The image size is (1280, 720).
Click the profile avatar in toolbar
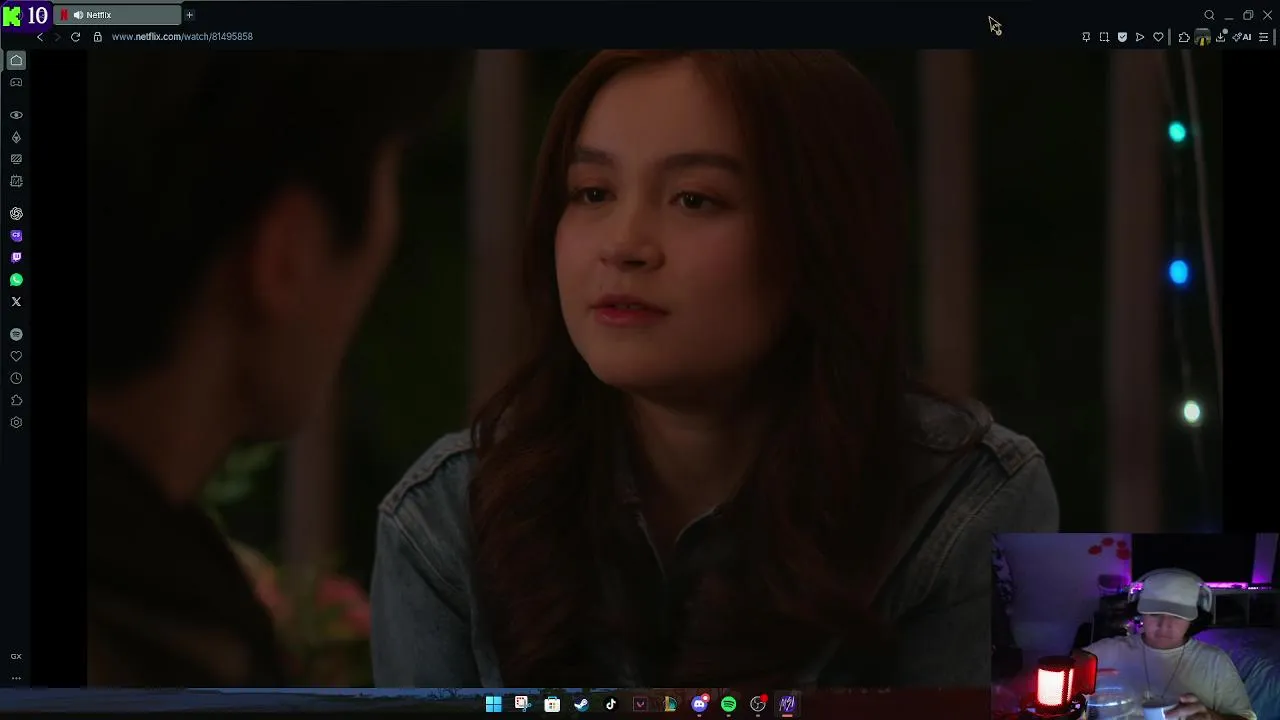coord(1203,37)
